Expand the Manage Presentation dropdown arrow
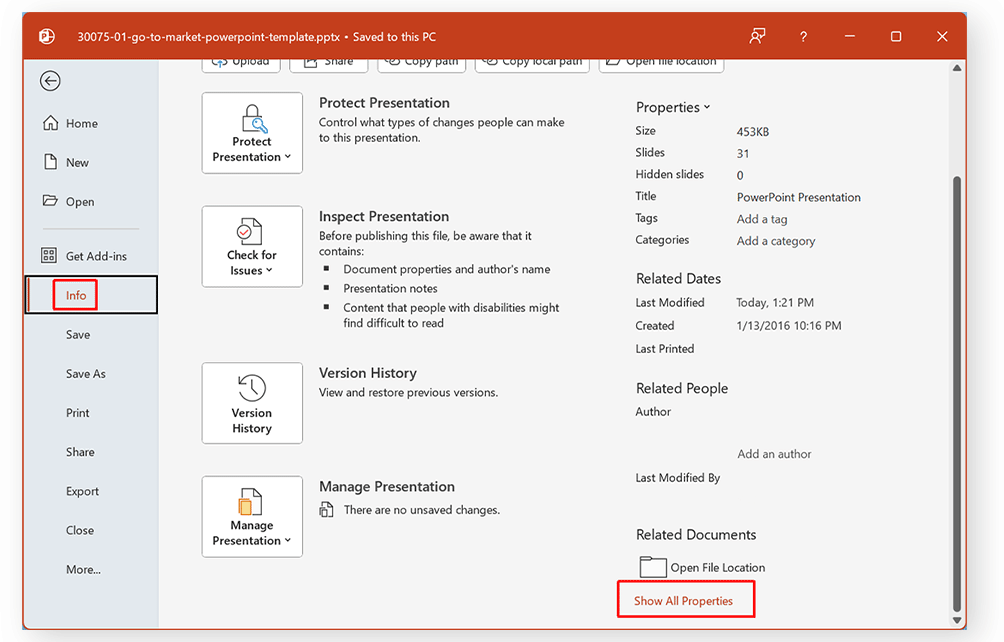 (288, 541)
